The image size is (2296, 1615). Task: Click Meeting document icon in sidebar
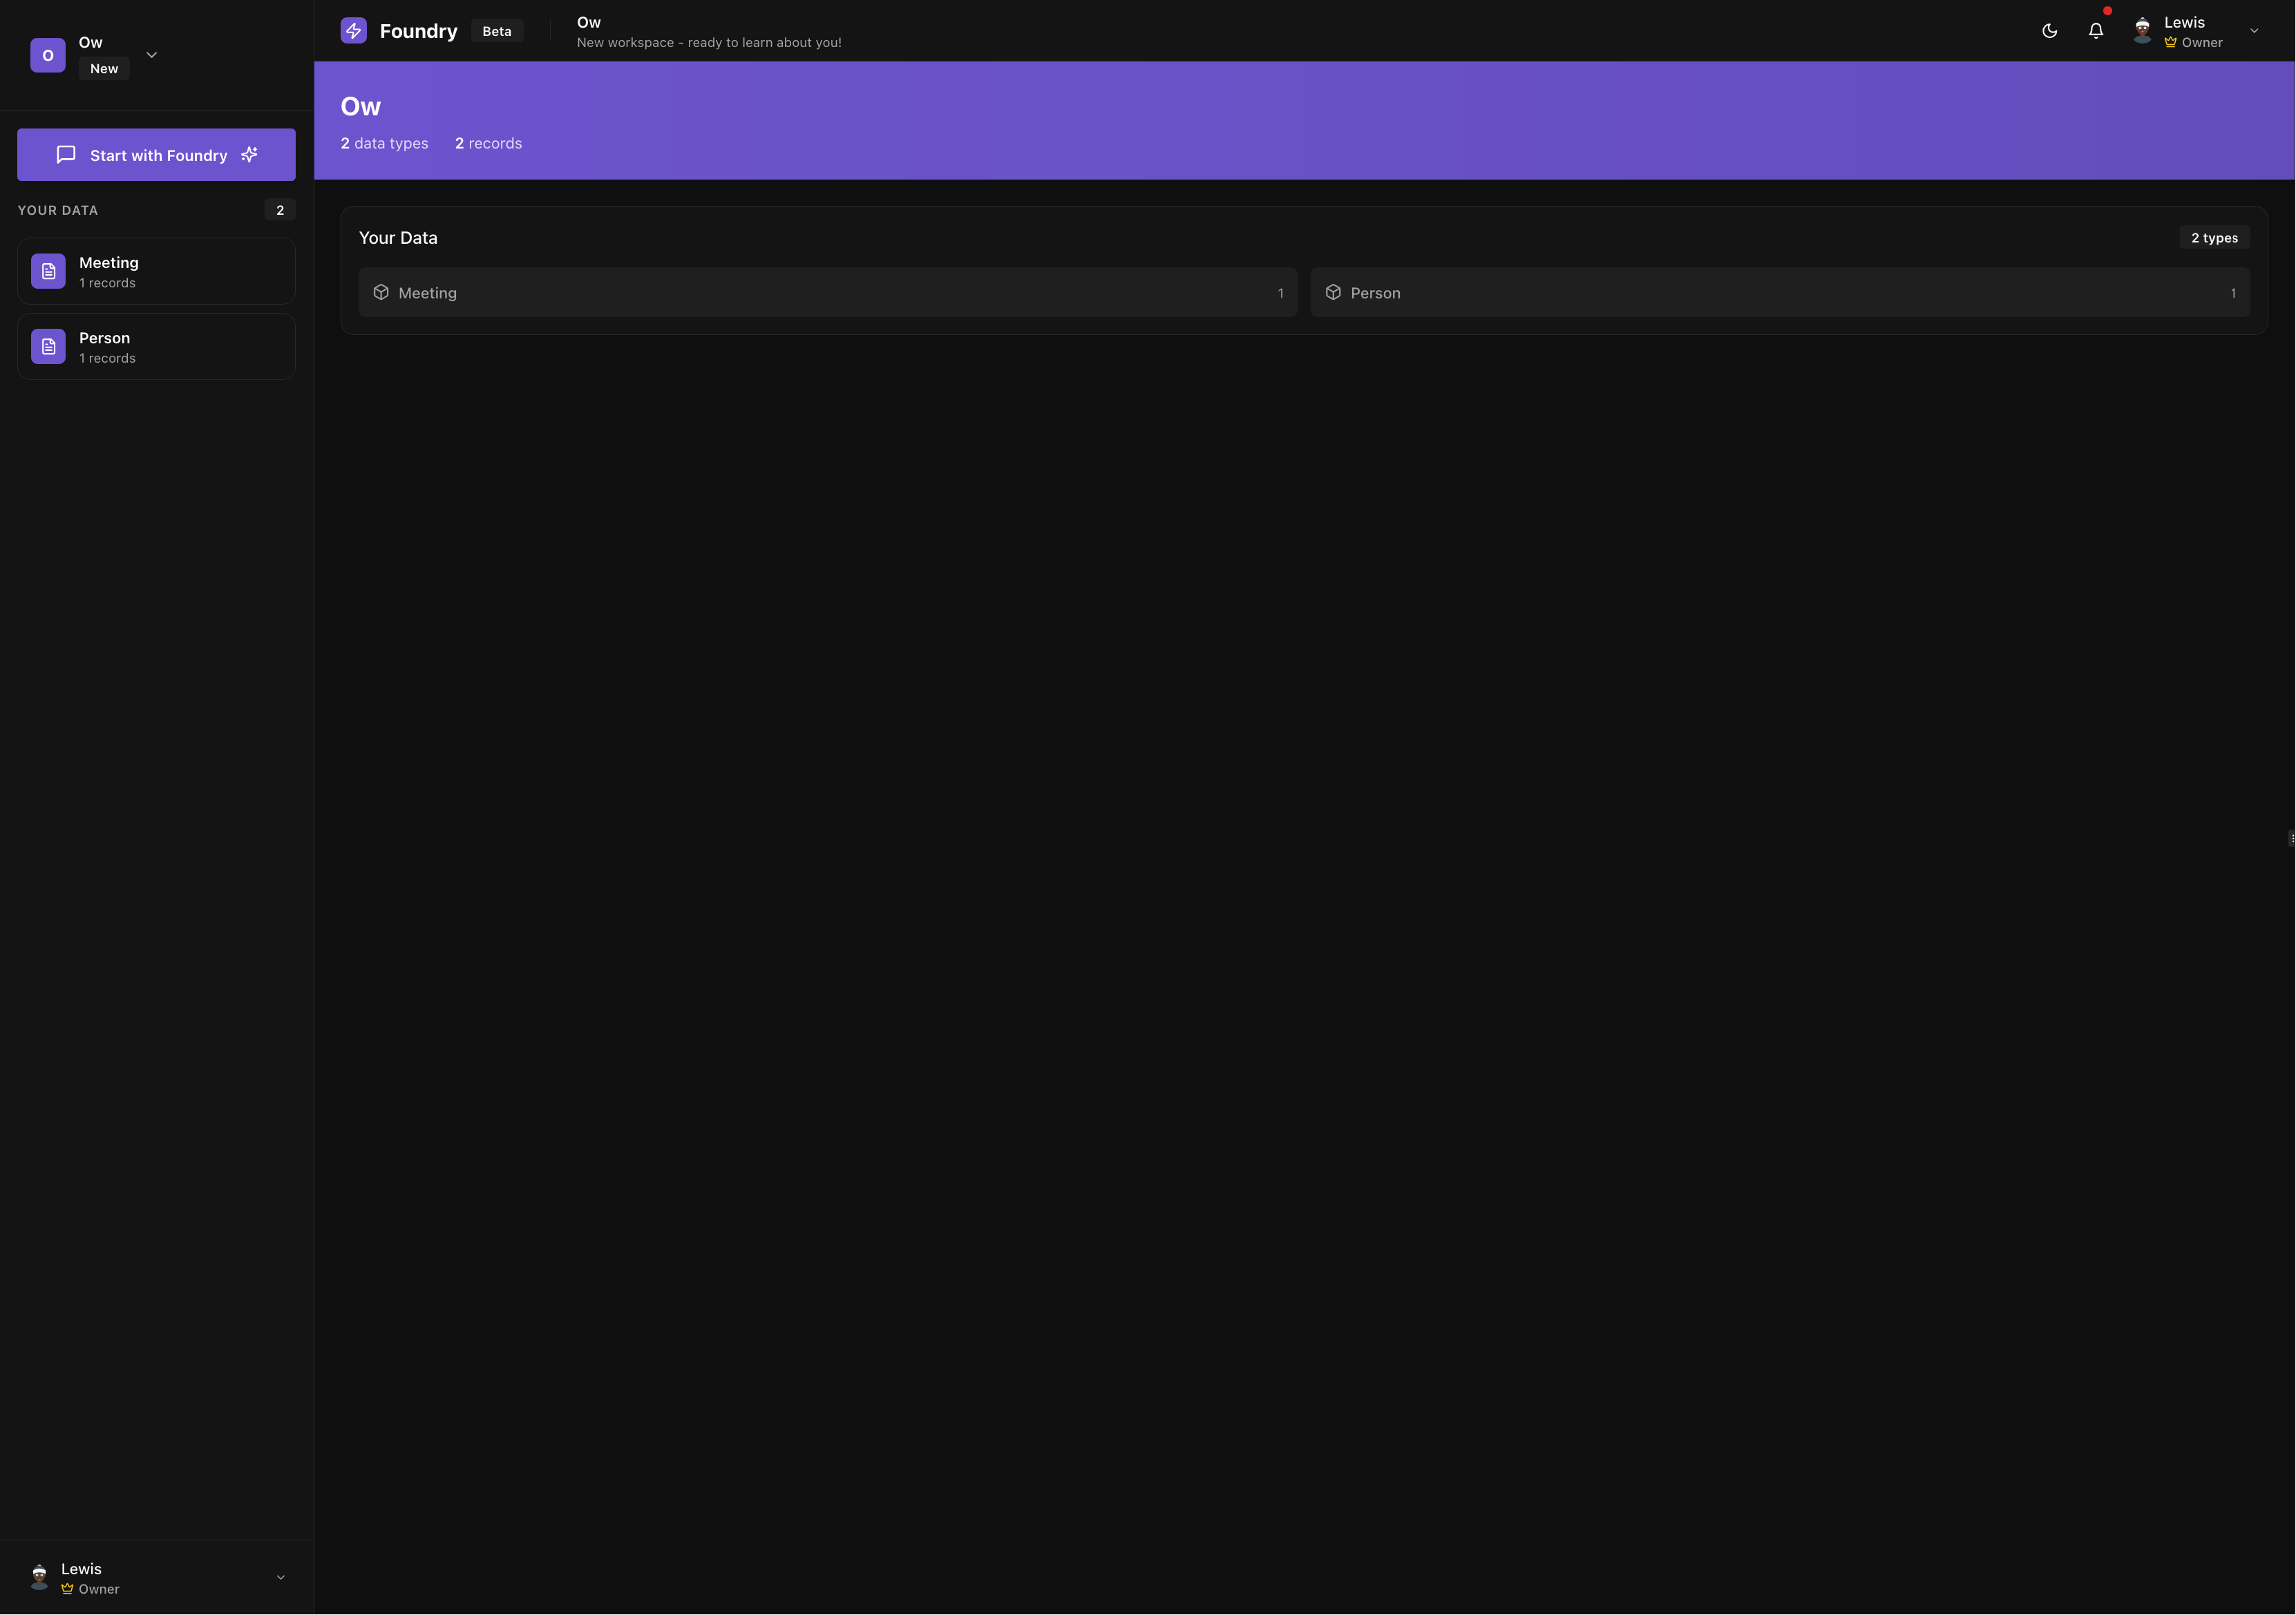click(x=48, y=271)
